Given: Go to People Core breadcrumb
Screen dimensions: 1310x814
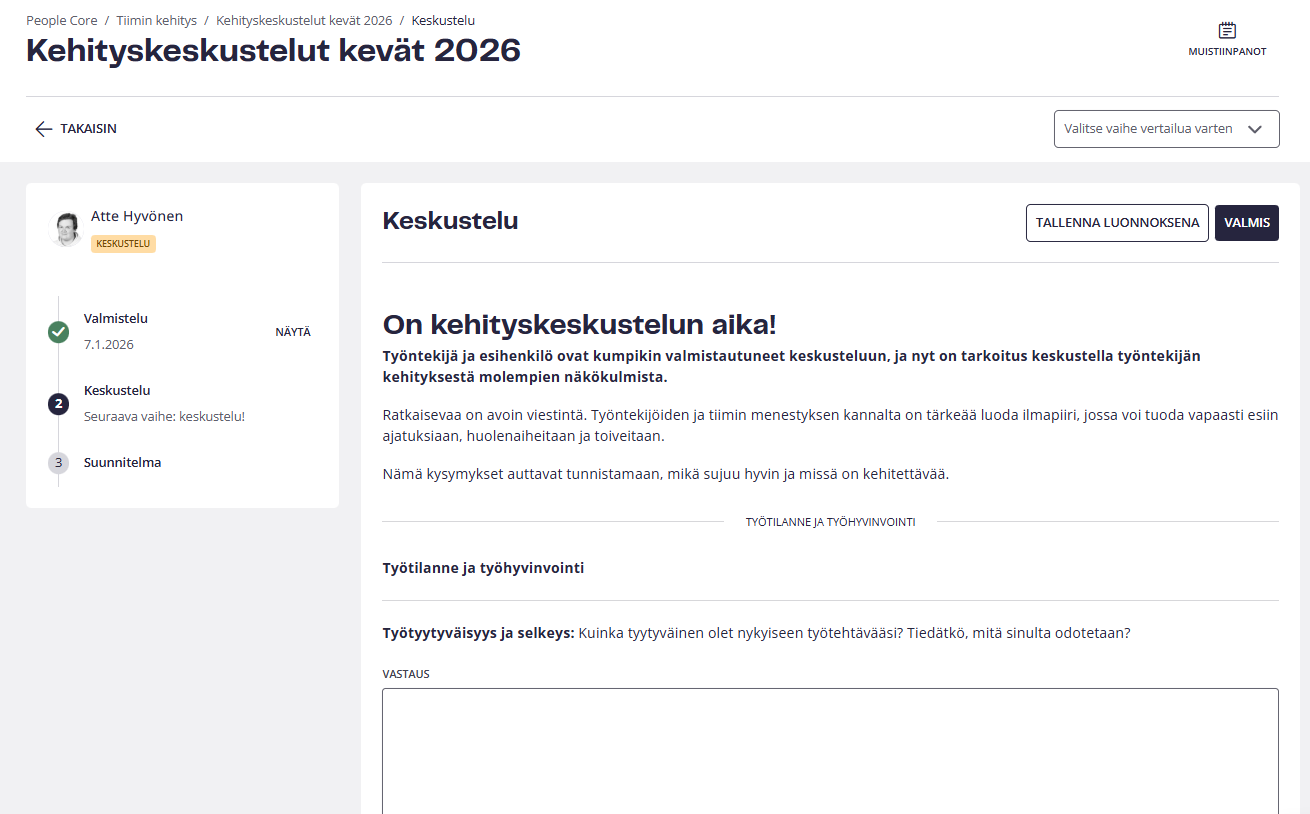Looking at the screenshot, I should (61, 20).
